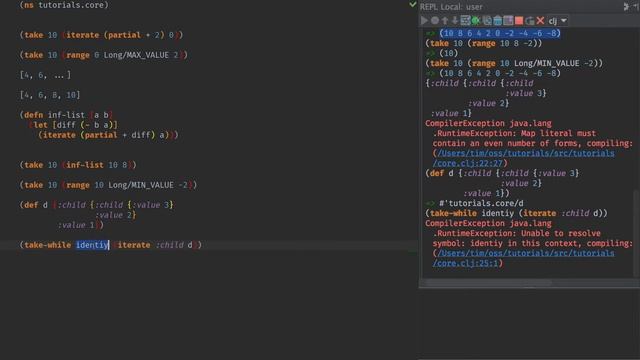640x360 pixels.
Task: Click the green icon in the REPL toolbar
Action: coord(476,20)
